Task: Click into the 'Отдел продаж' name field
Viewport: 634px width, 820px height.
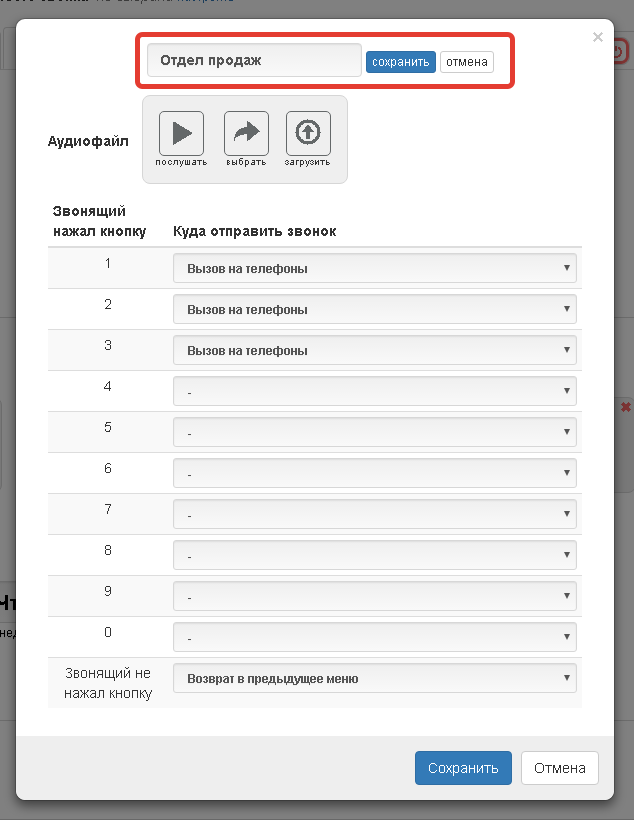Action: pos(254,60)
